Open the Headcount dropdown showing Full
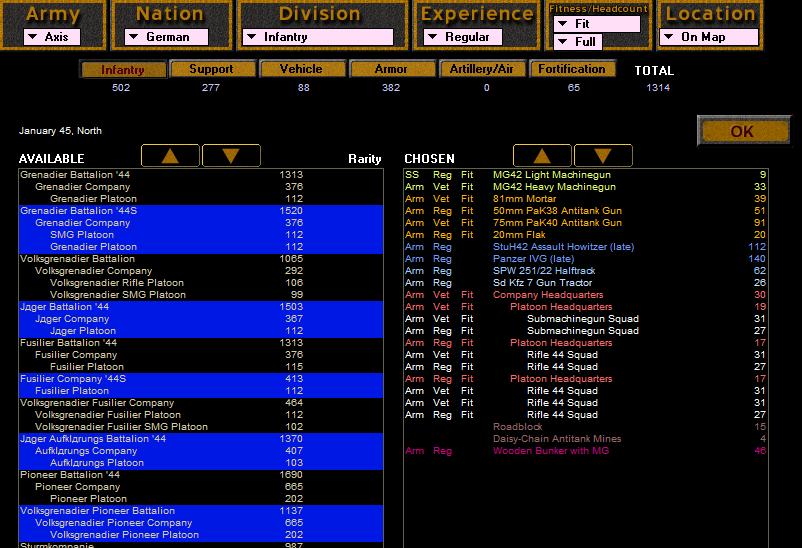Screen dimensions: 802x548 coord(578,41)
